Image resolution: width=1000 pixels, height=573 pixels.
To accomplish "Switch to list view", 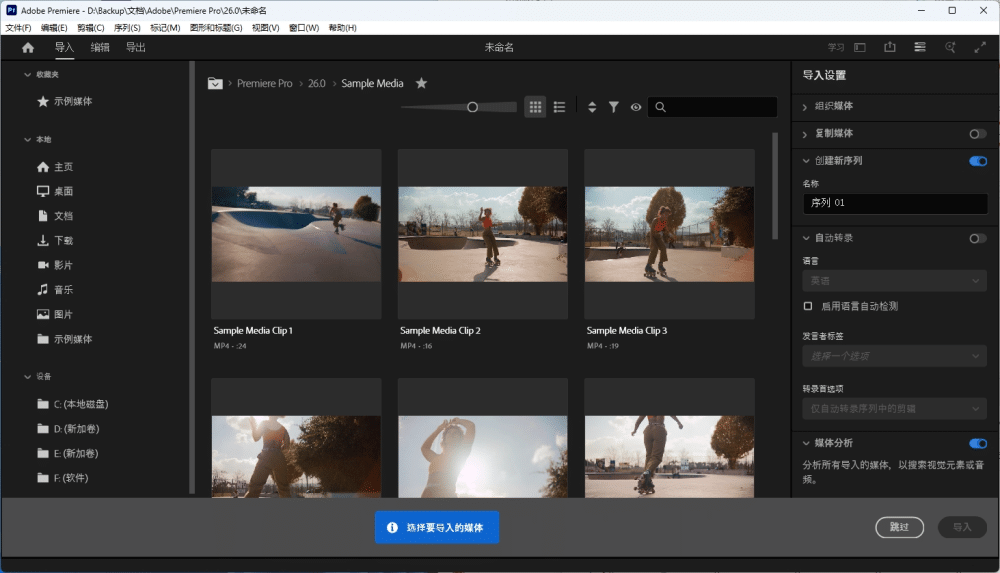I will (x=559, y=107).
